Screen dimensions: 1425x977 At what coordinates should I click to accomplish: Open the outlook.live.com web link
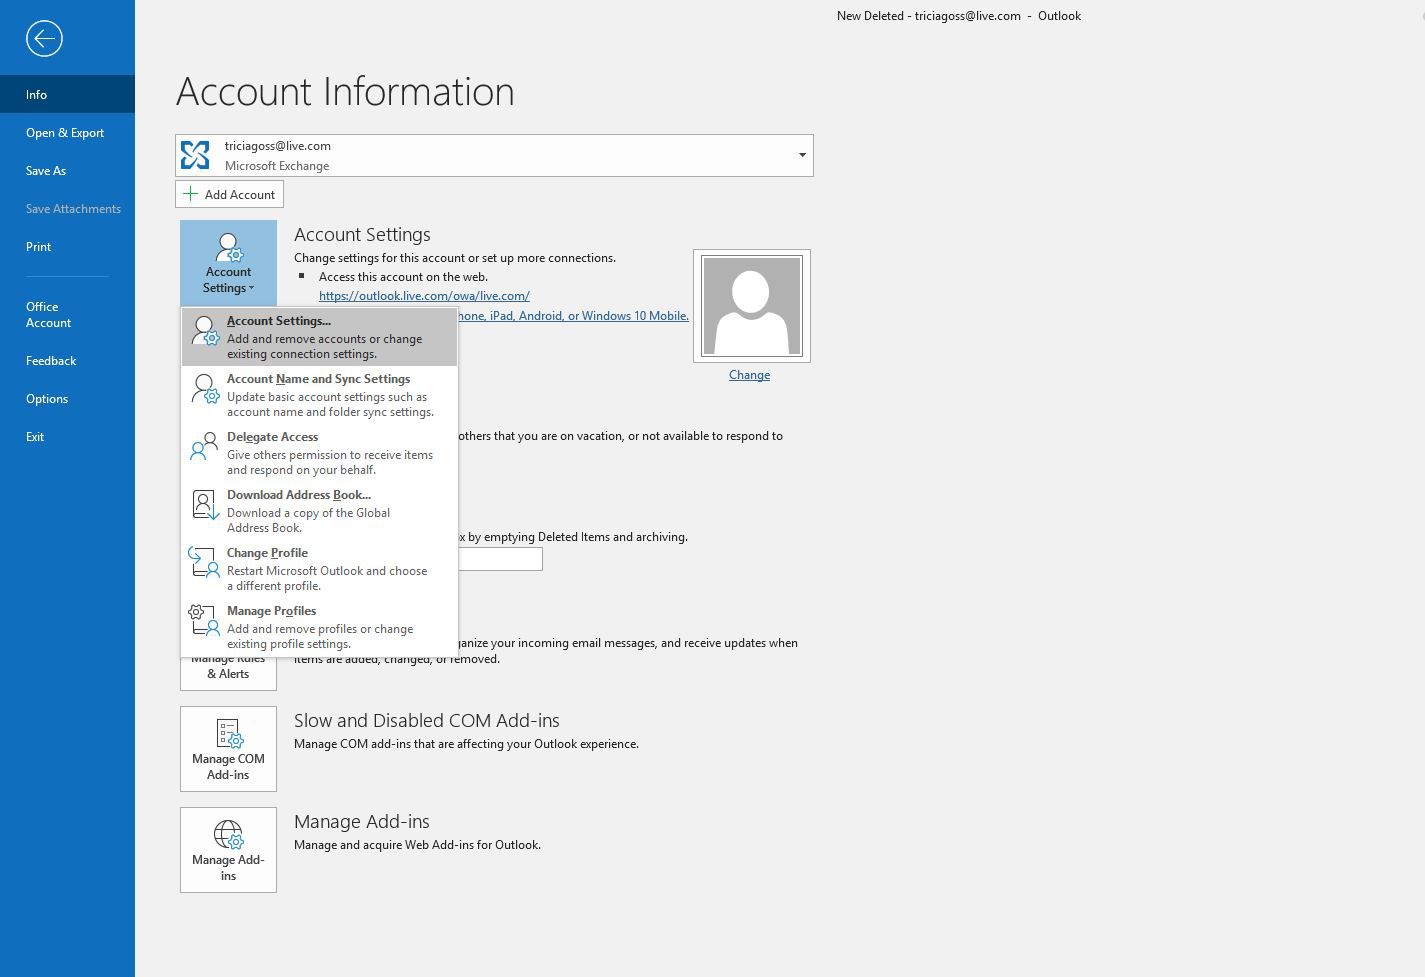[x=424, y=296]
